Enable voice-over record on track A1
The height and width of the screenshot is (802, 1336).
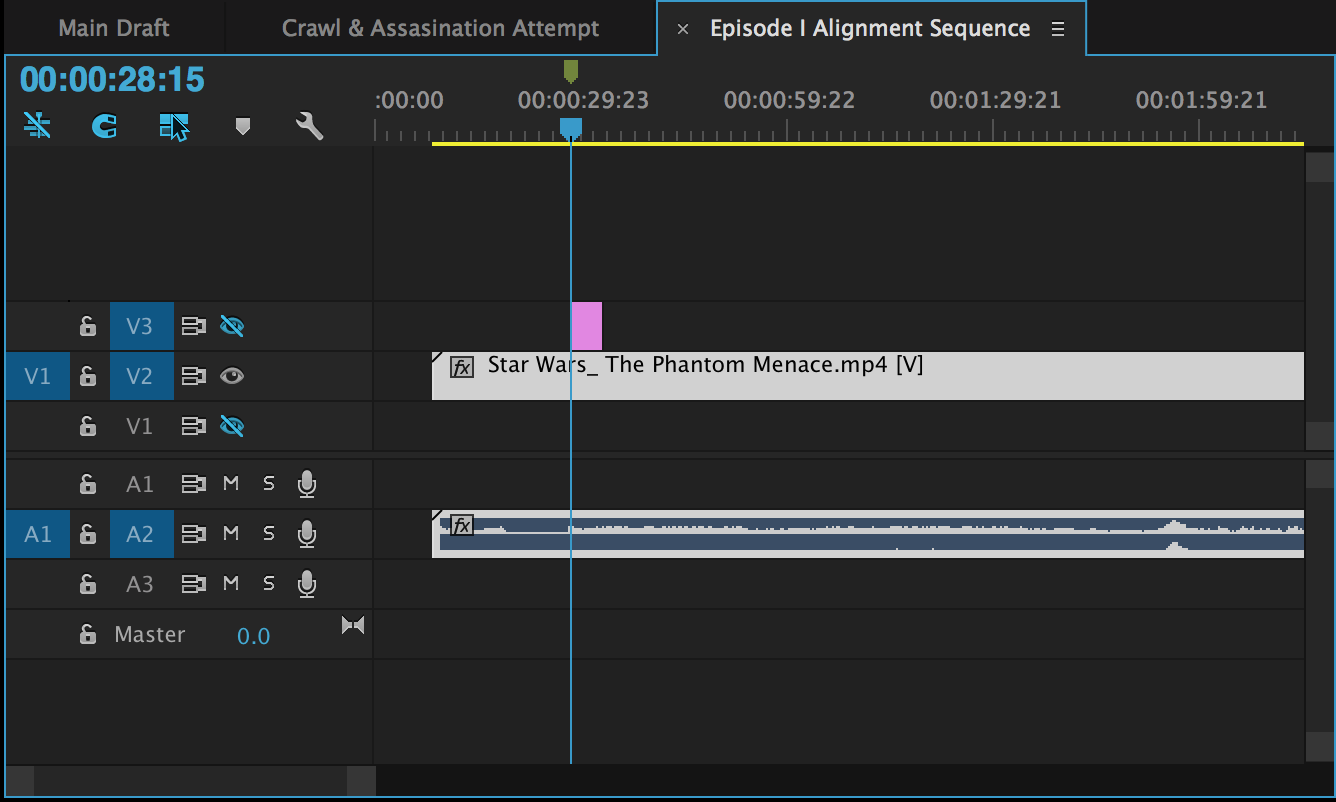[307, 484]
